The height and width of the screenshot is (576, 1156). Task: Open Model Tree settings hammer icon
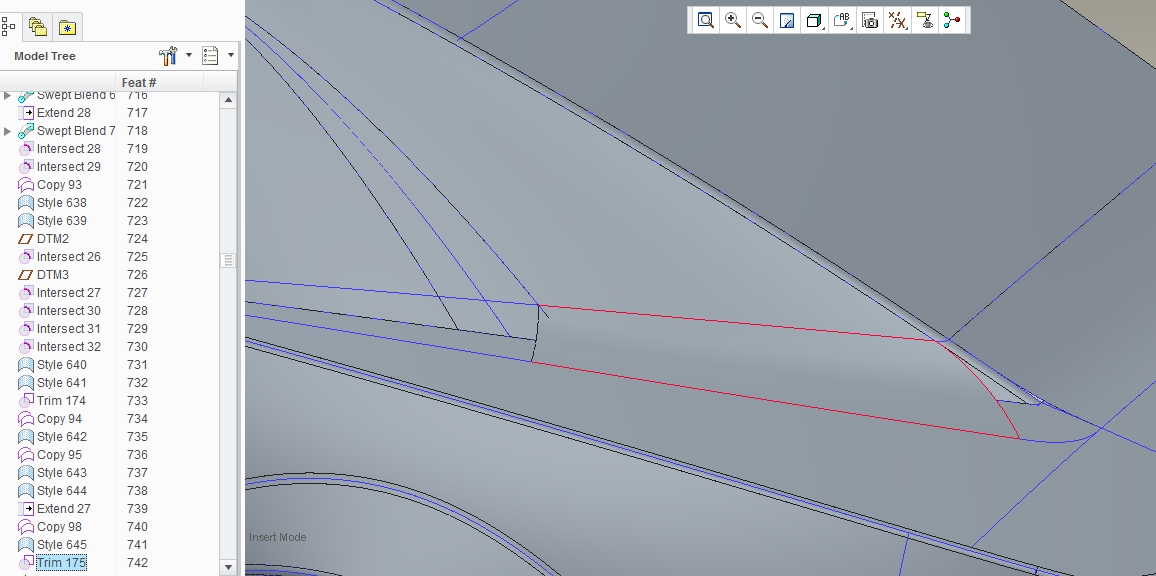point(168,55)
